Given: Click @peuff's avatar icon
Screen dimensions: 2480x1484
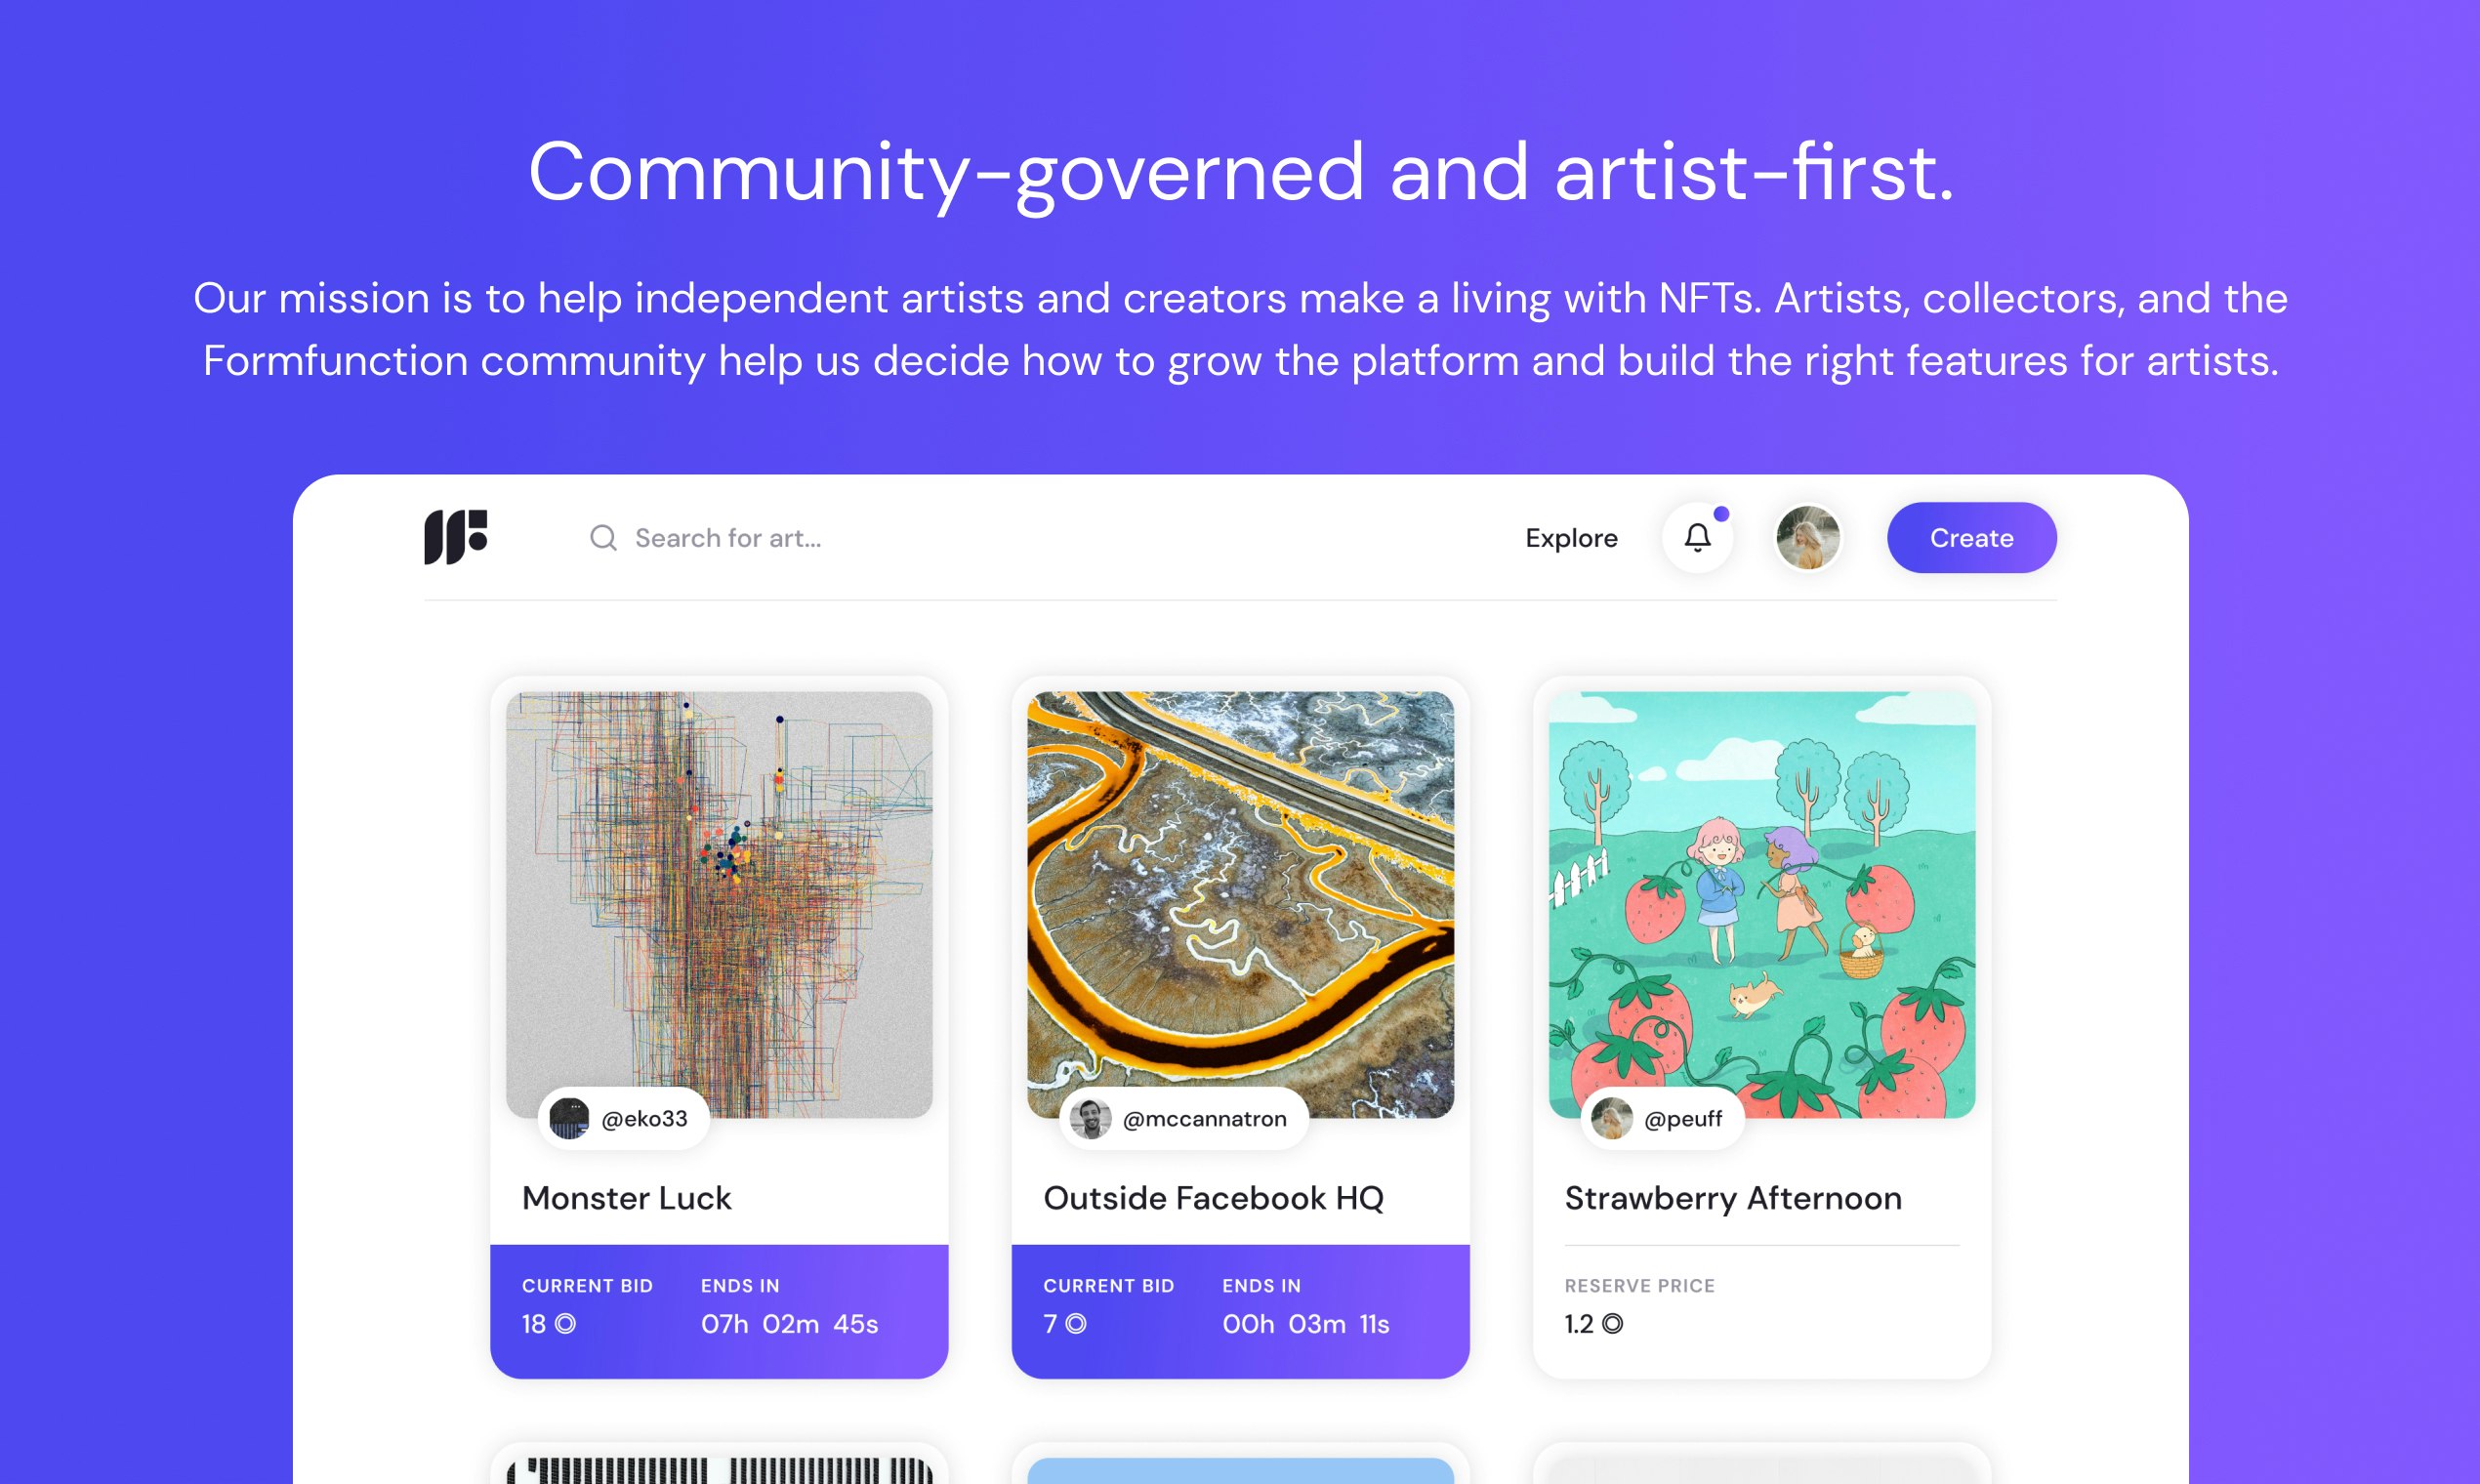Looking at the screenshot, I should click(x=1613, y=1119).
